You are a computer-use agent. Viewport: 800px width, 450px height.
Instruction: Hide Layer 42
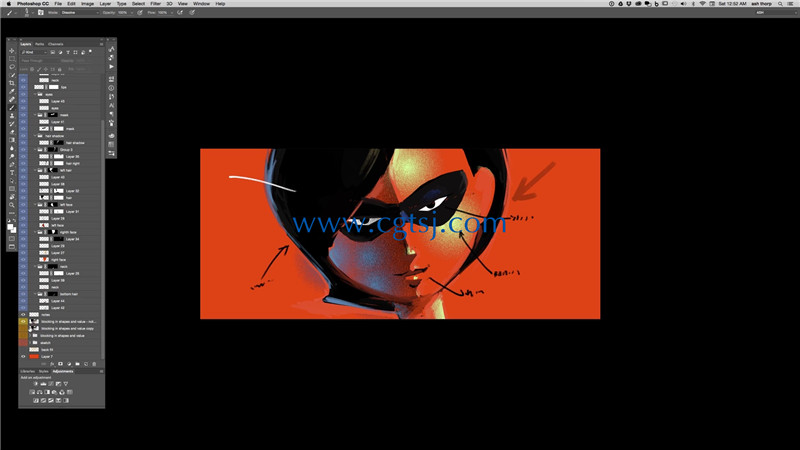click(x=23, y=308)
